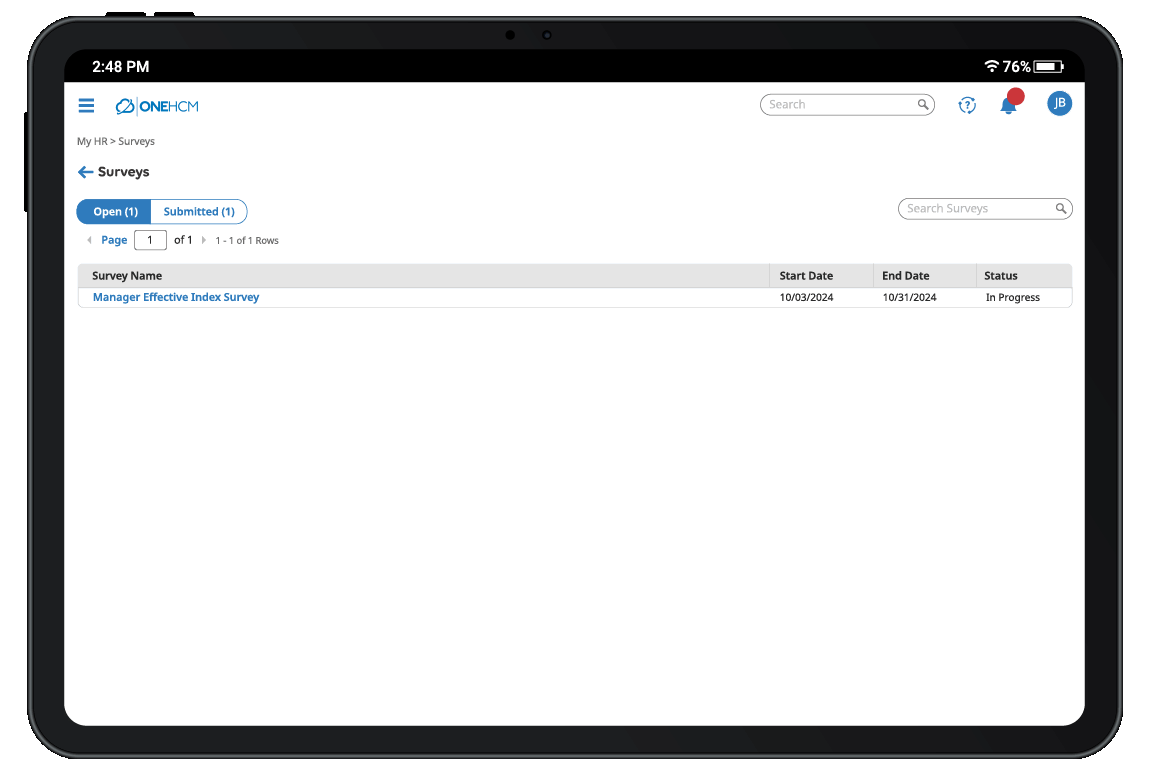Select the Open surveys tab

click(113, 211)
